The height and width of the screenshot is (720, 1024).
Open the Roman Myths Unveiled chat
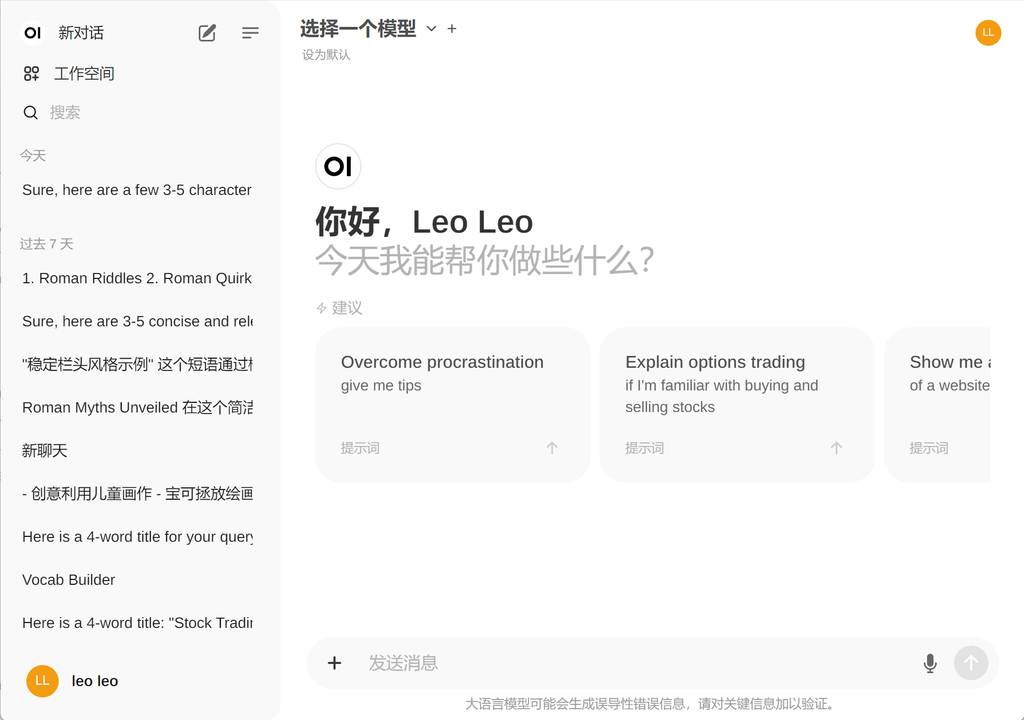[x=137, y=408]
